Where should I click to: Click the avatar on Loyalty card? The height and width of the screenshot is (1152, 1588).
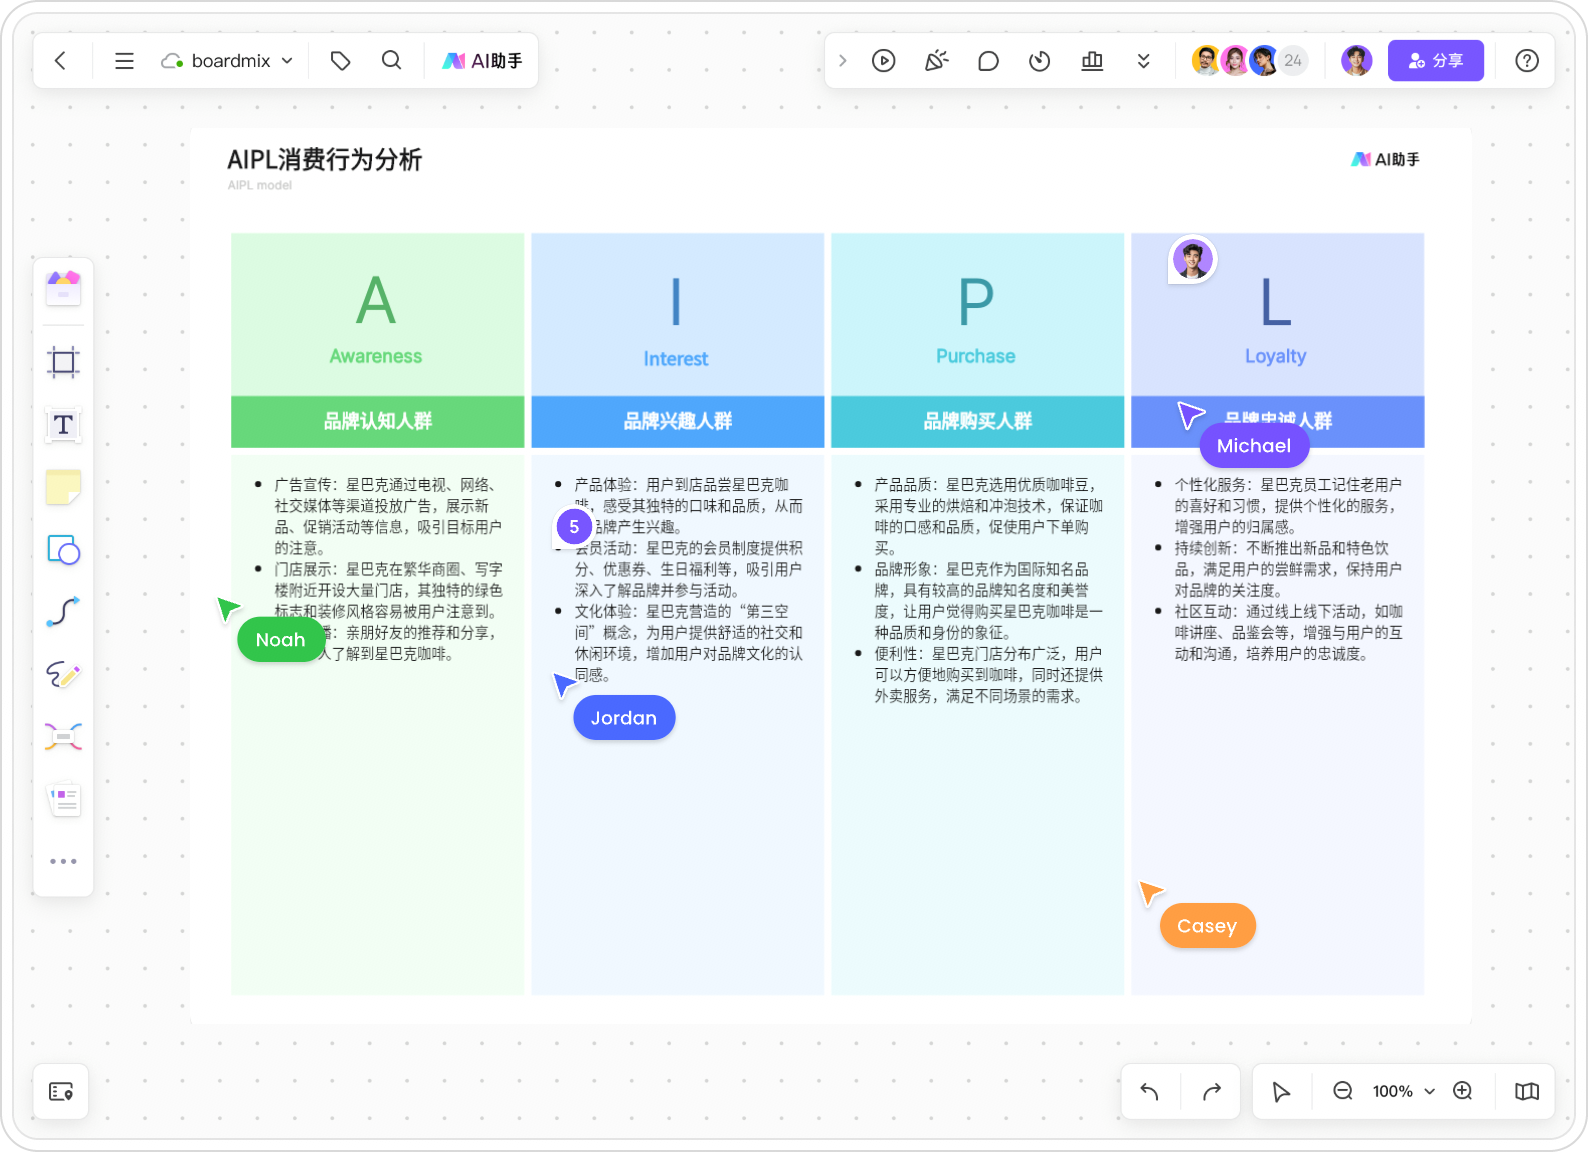[1192, 260]
